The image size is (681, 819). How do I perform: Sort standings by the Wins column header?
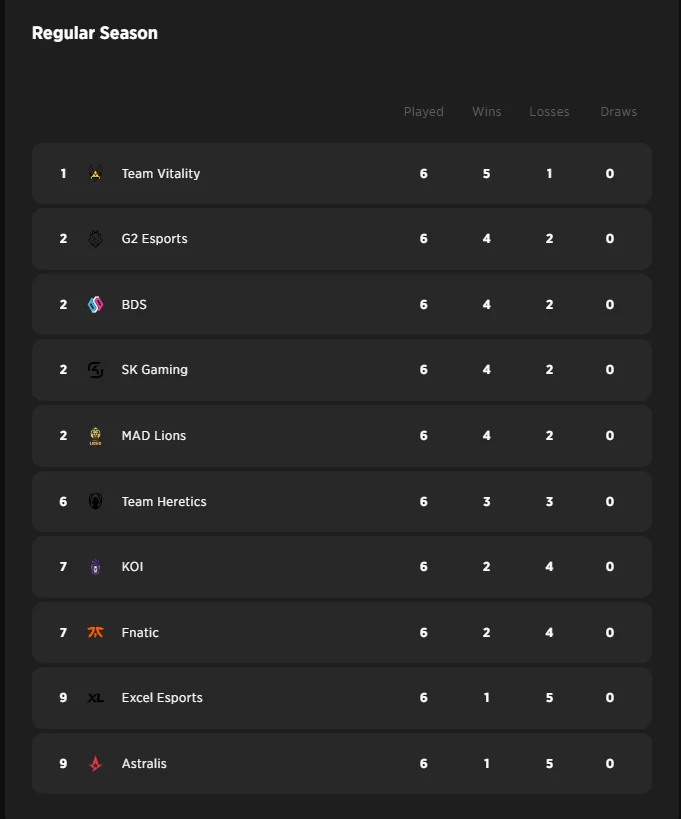pos(486,111)
